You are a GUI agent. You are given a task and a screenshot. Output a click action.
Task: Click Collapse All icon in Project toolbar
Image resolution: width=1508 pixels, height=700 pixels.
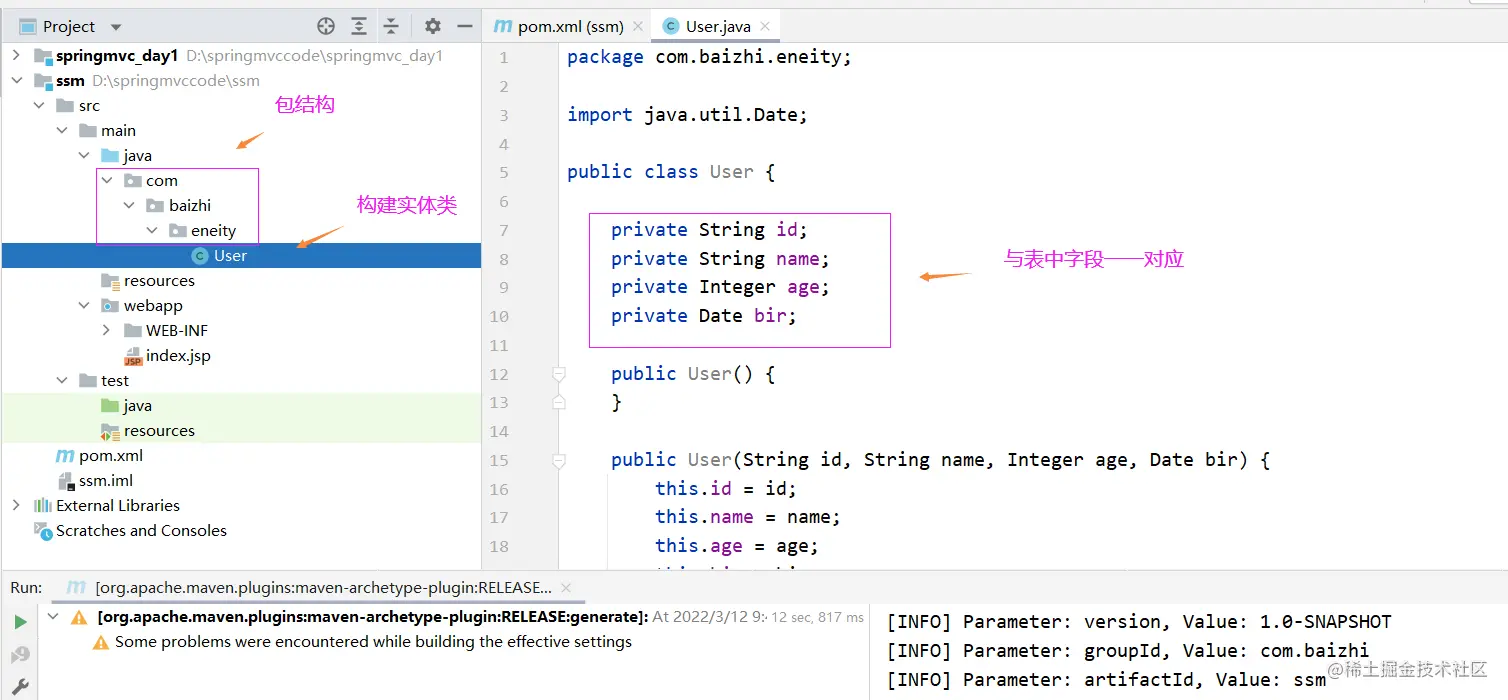(x=392, y=27)
